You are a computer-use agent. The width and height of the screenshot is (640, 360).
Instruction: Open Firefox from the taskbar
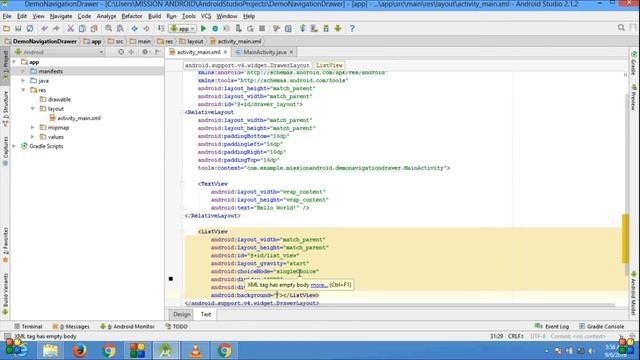pyautogui.click(x=80, y=351)
